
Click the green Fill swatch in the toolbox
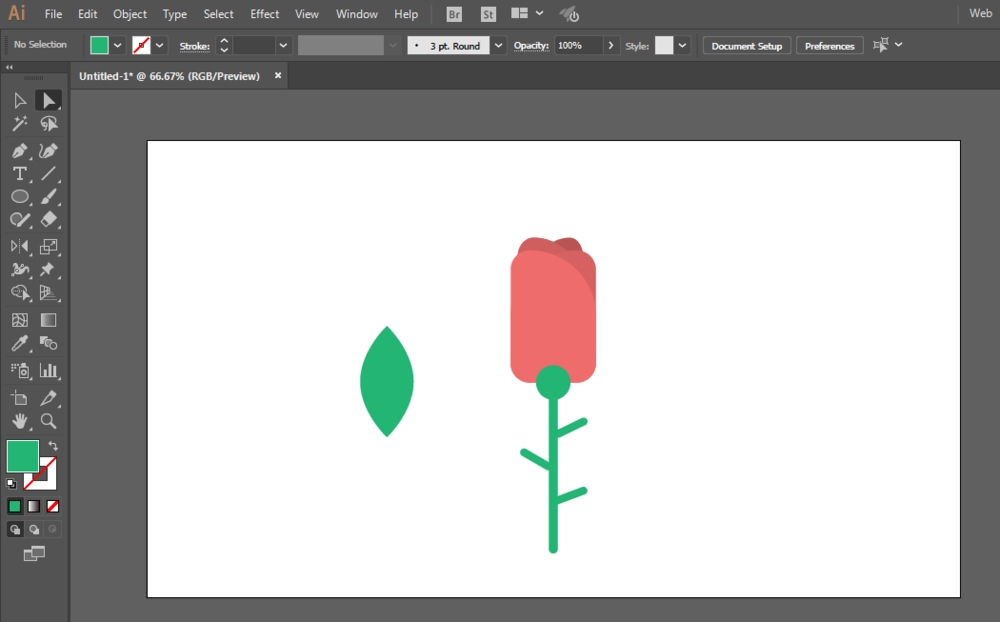(22, 455)
